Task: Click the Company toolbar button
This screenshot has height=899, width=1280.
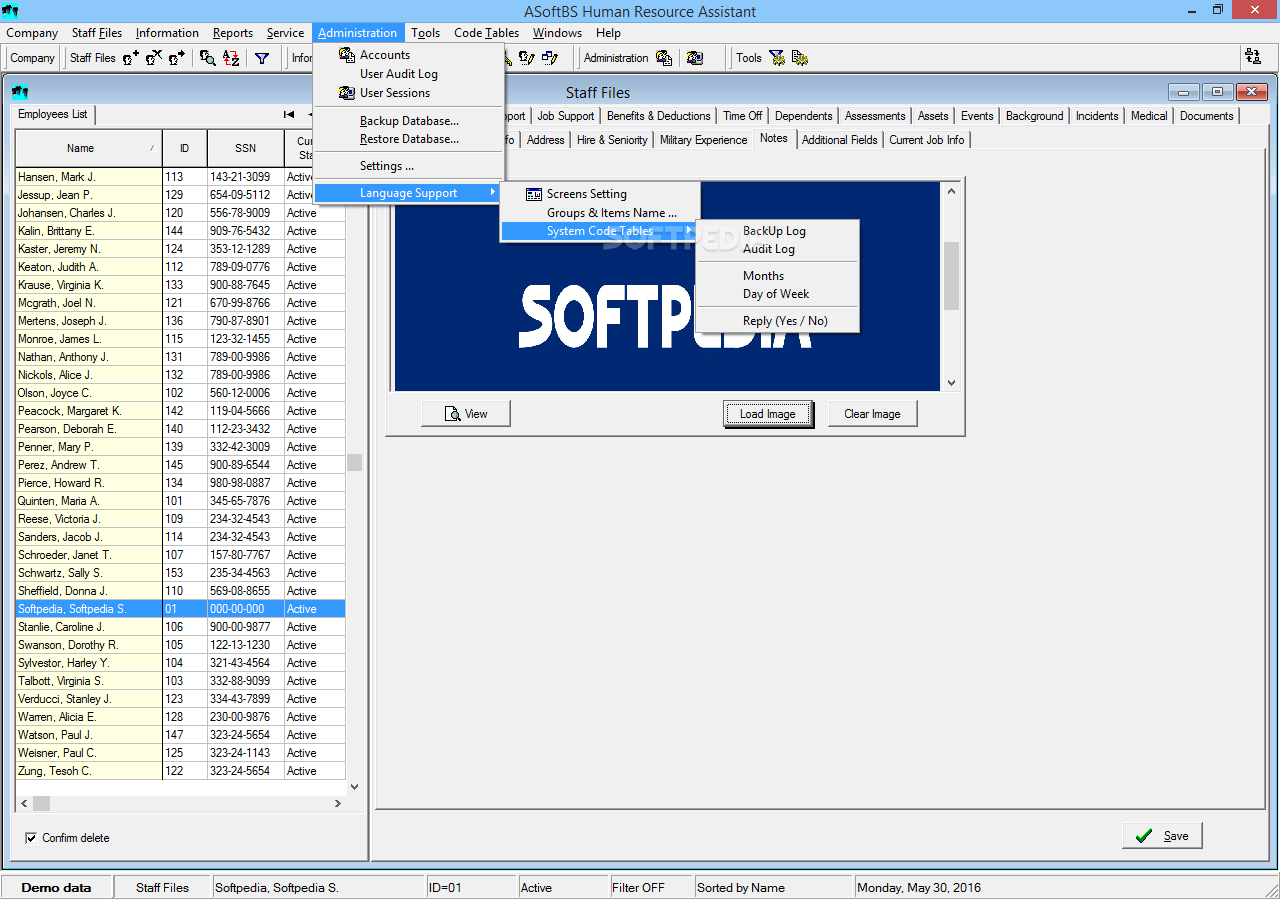Action: [x=33, y=58]
